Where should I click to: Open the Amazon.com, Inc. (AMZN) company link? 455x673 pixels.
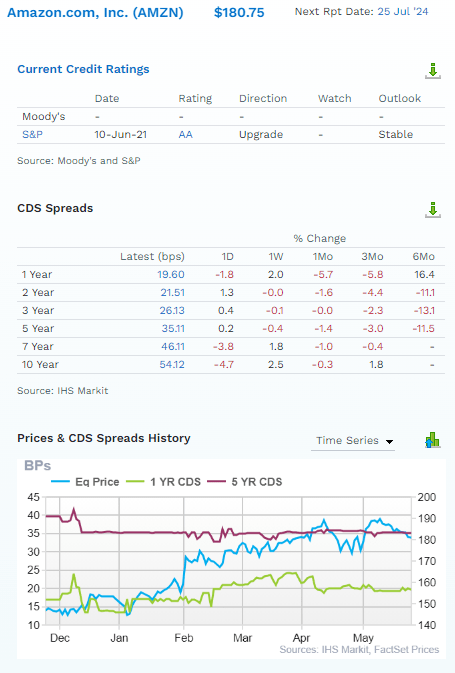pos(95,12)
